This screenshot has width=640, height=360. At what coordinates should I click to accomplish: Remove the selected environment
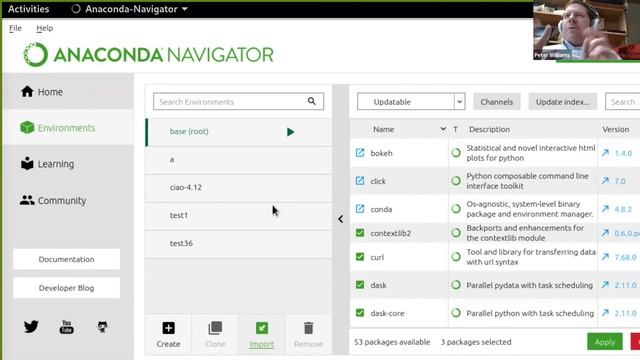[308, 335]
